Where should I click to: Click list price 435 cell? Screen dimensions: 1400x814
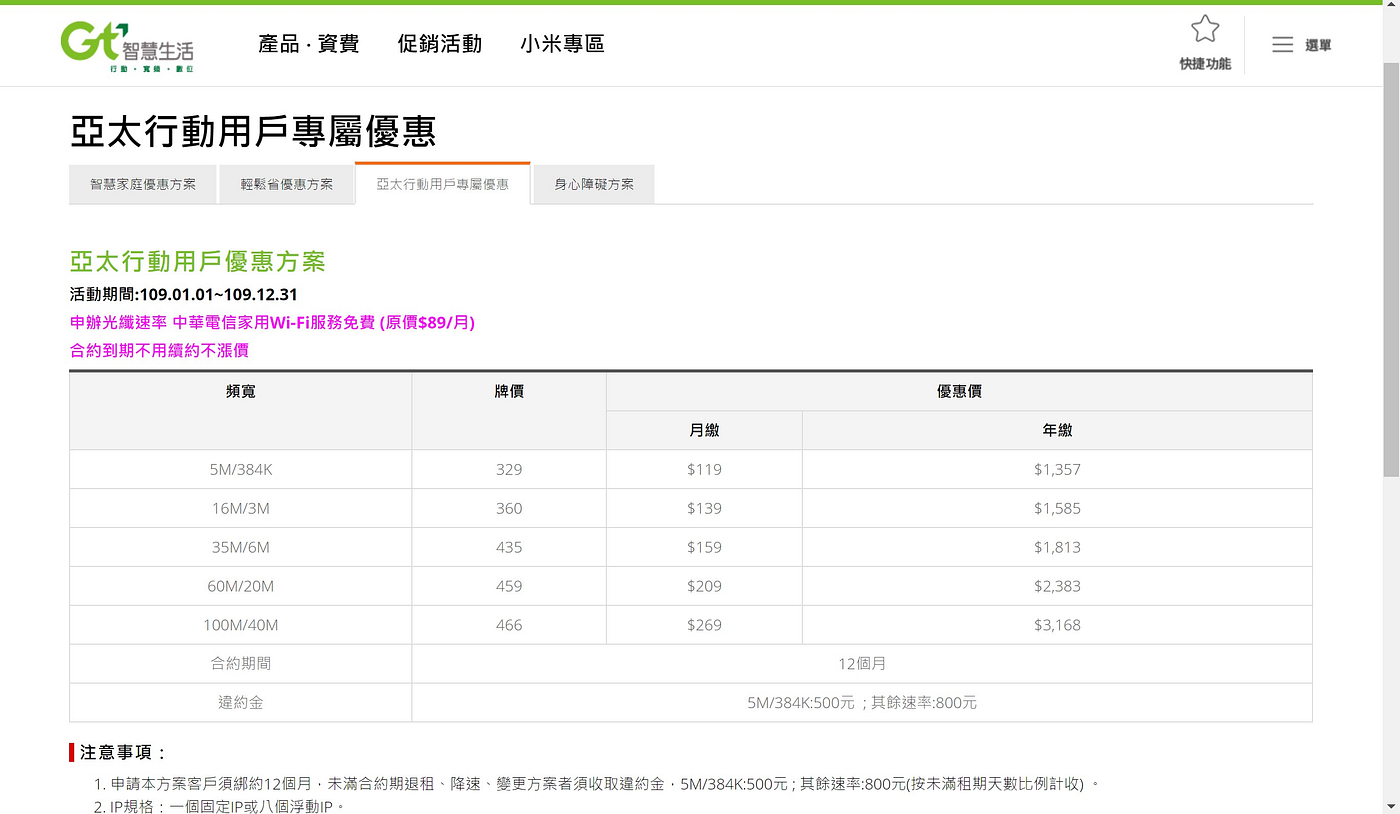pos(509,548)
